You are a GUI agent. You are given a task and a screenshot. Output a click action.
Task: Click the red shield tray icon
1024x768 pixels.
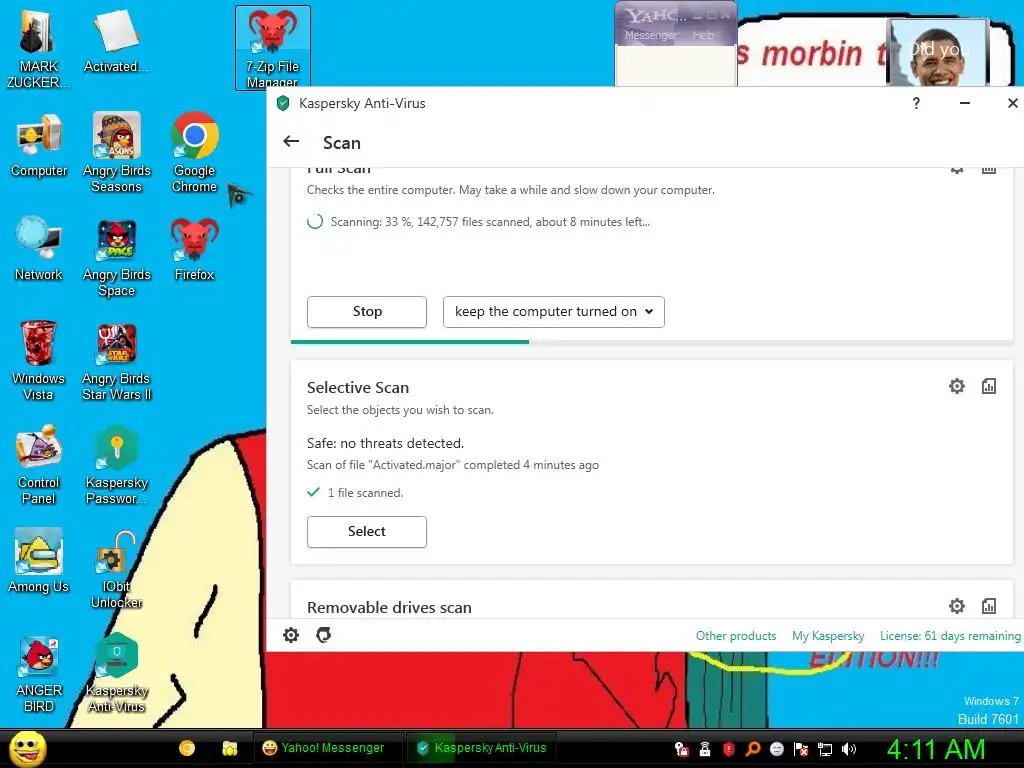click(x=729, y=749)
